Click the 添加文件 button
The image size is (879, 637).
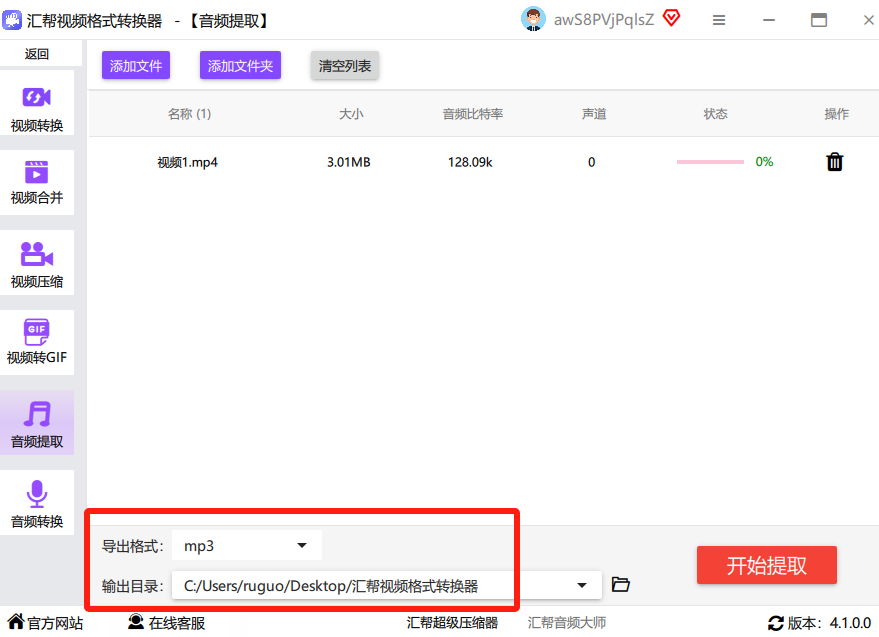[136, 66]
